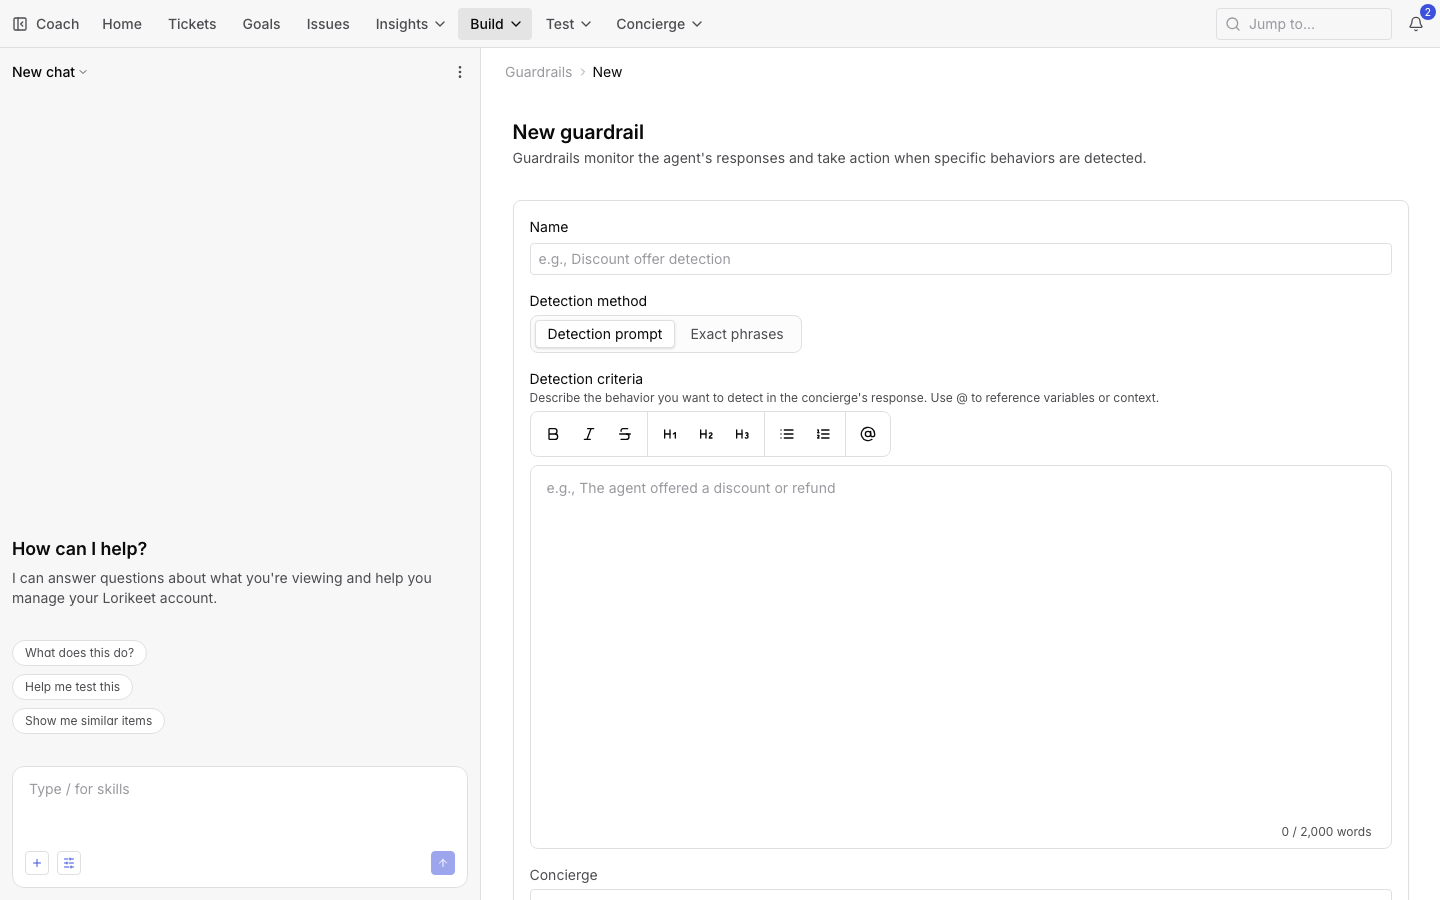Click the 'What does this do?' suggestion
Image resolution: width=1440 pixels, height=900 pixels.
tap(79, 653)
